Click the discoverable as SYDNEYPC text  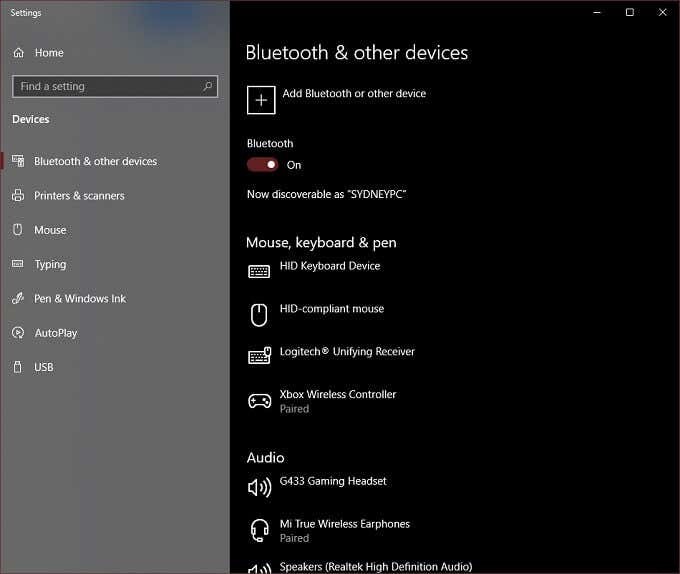click(327, 194)
